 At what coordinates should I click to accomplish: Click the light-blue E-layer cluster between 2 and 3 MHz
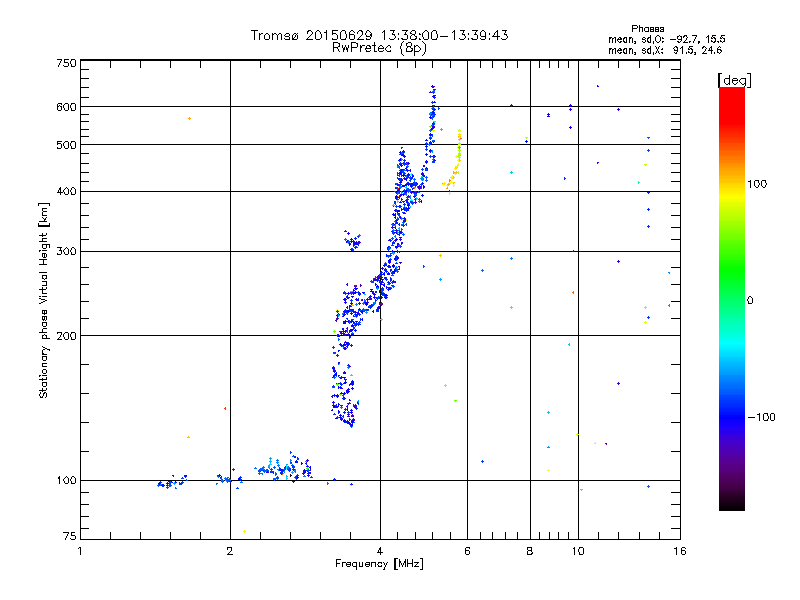pos(285,468)
